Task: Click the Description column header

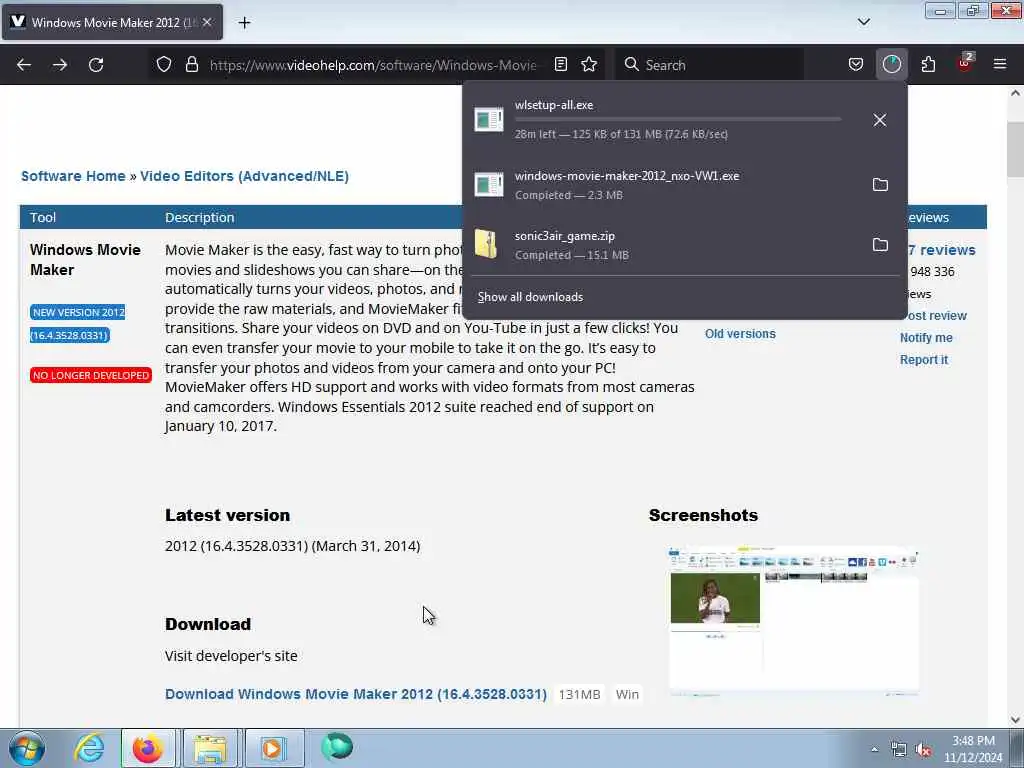Action: [199, 217]
